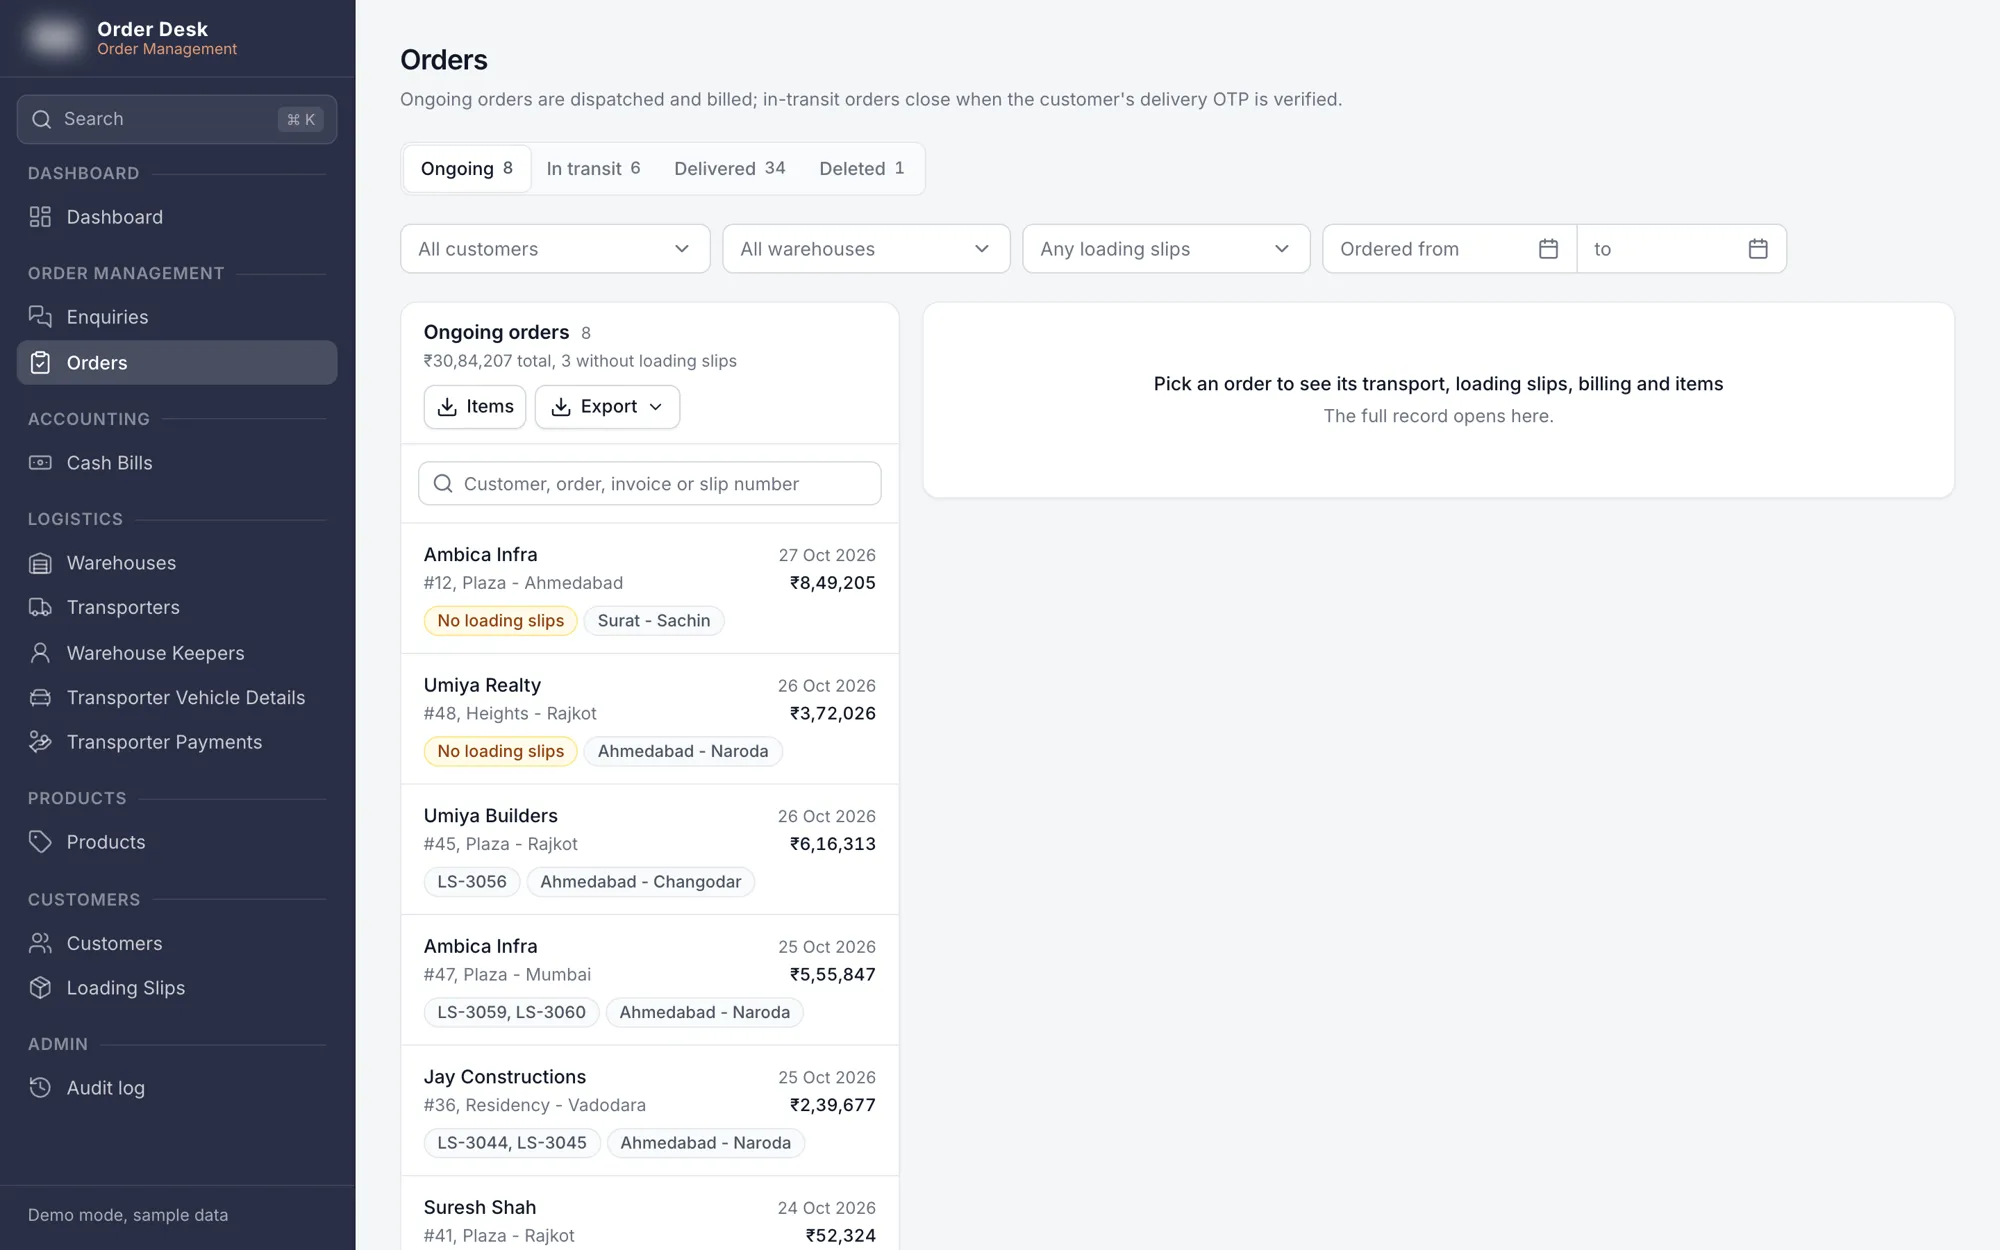Click Umiya Realty's No loading slips badge
The height and width of the screenshot is (1250, 2000).
click(x=501, y=752)
